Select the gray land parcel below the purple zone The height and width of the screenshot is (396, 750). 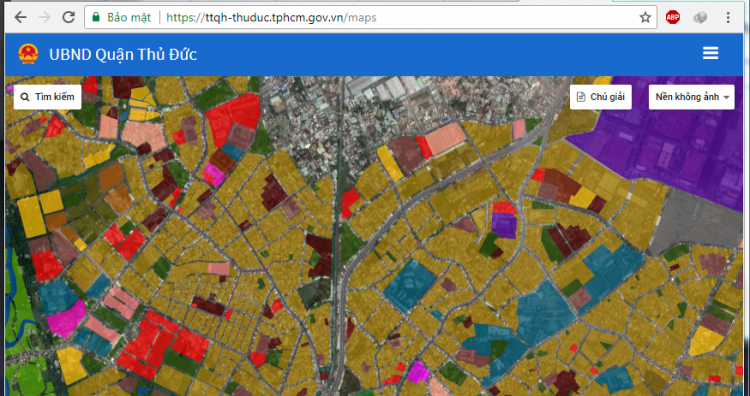point(696,220)
